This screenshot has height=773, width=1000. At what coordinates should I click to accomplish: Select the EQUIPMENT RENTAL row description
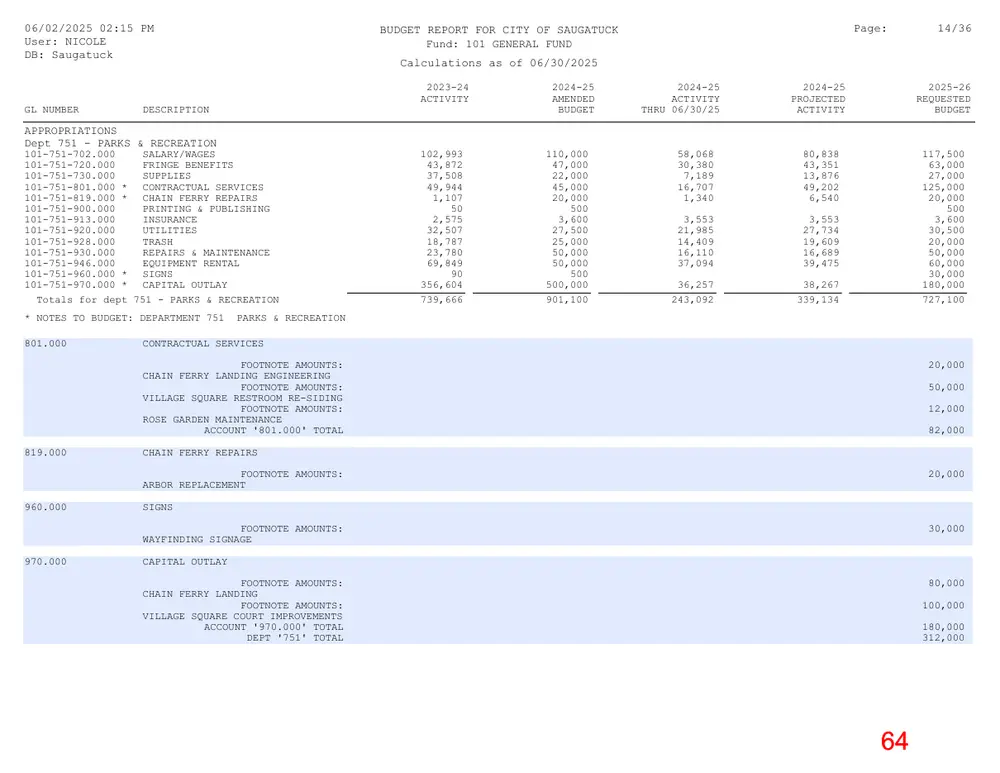point(191,263)
